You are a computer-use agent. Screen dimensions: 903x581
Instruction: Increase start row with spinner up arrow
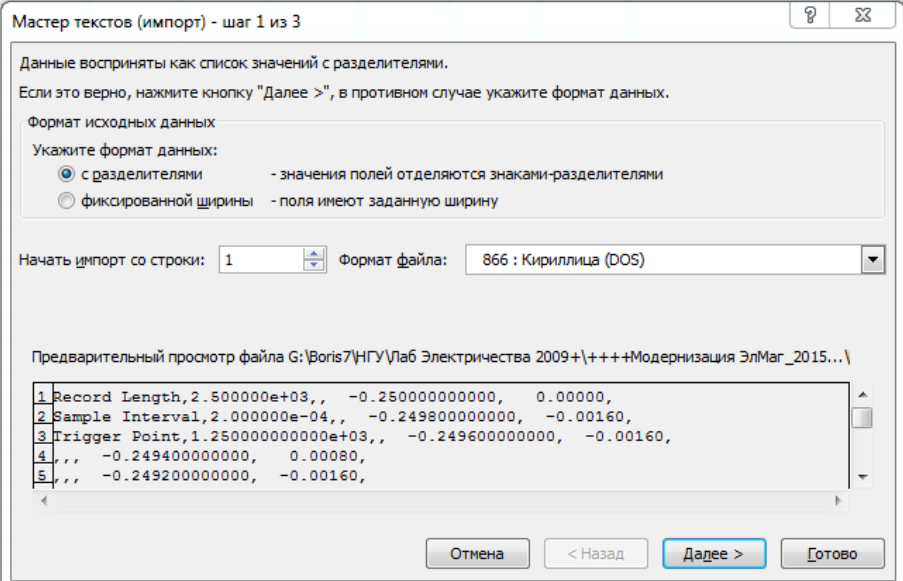coord(315,254)
